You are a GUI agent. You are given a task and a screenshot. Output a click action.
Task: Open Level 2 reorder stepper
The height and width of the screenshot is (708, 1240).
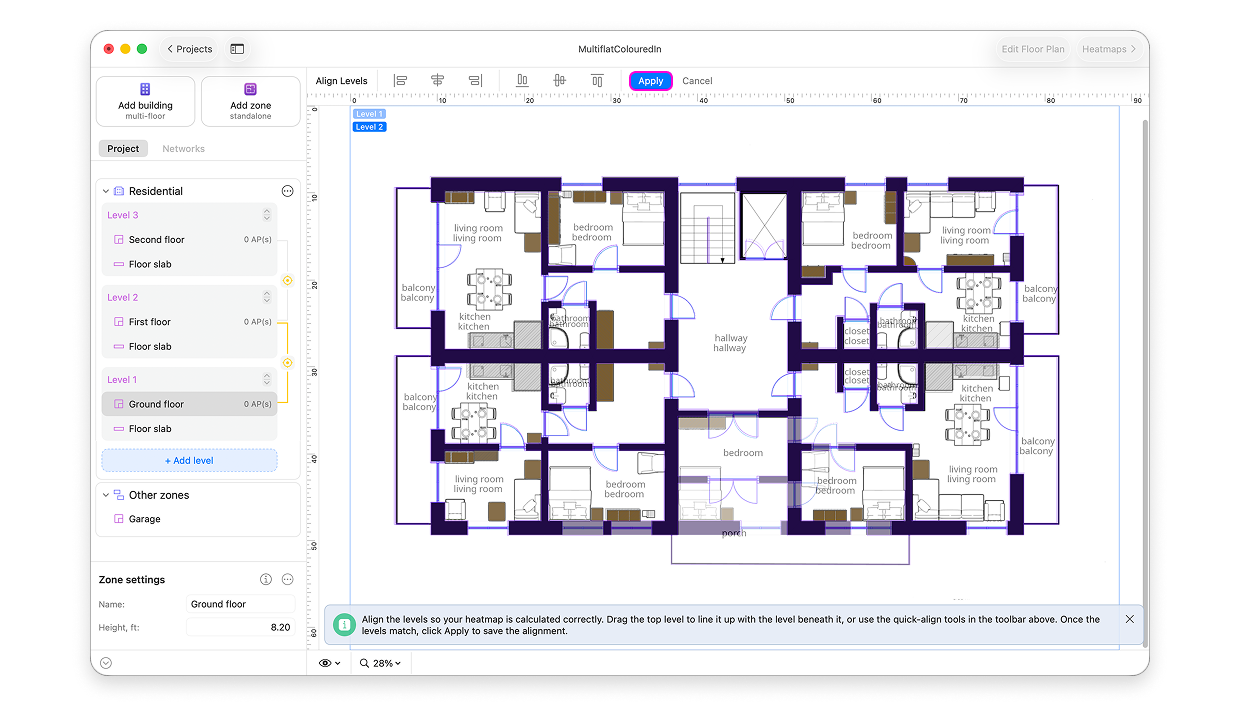tap(267, 297)
